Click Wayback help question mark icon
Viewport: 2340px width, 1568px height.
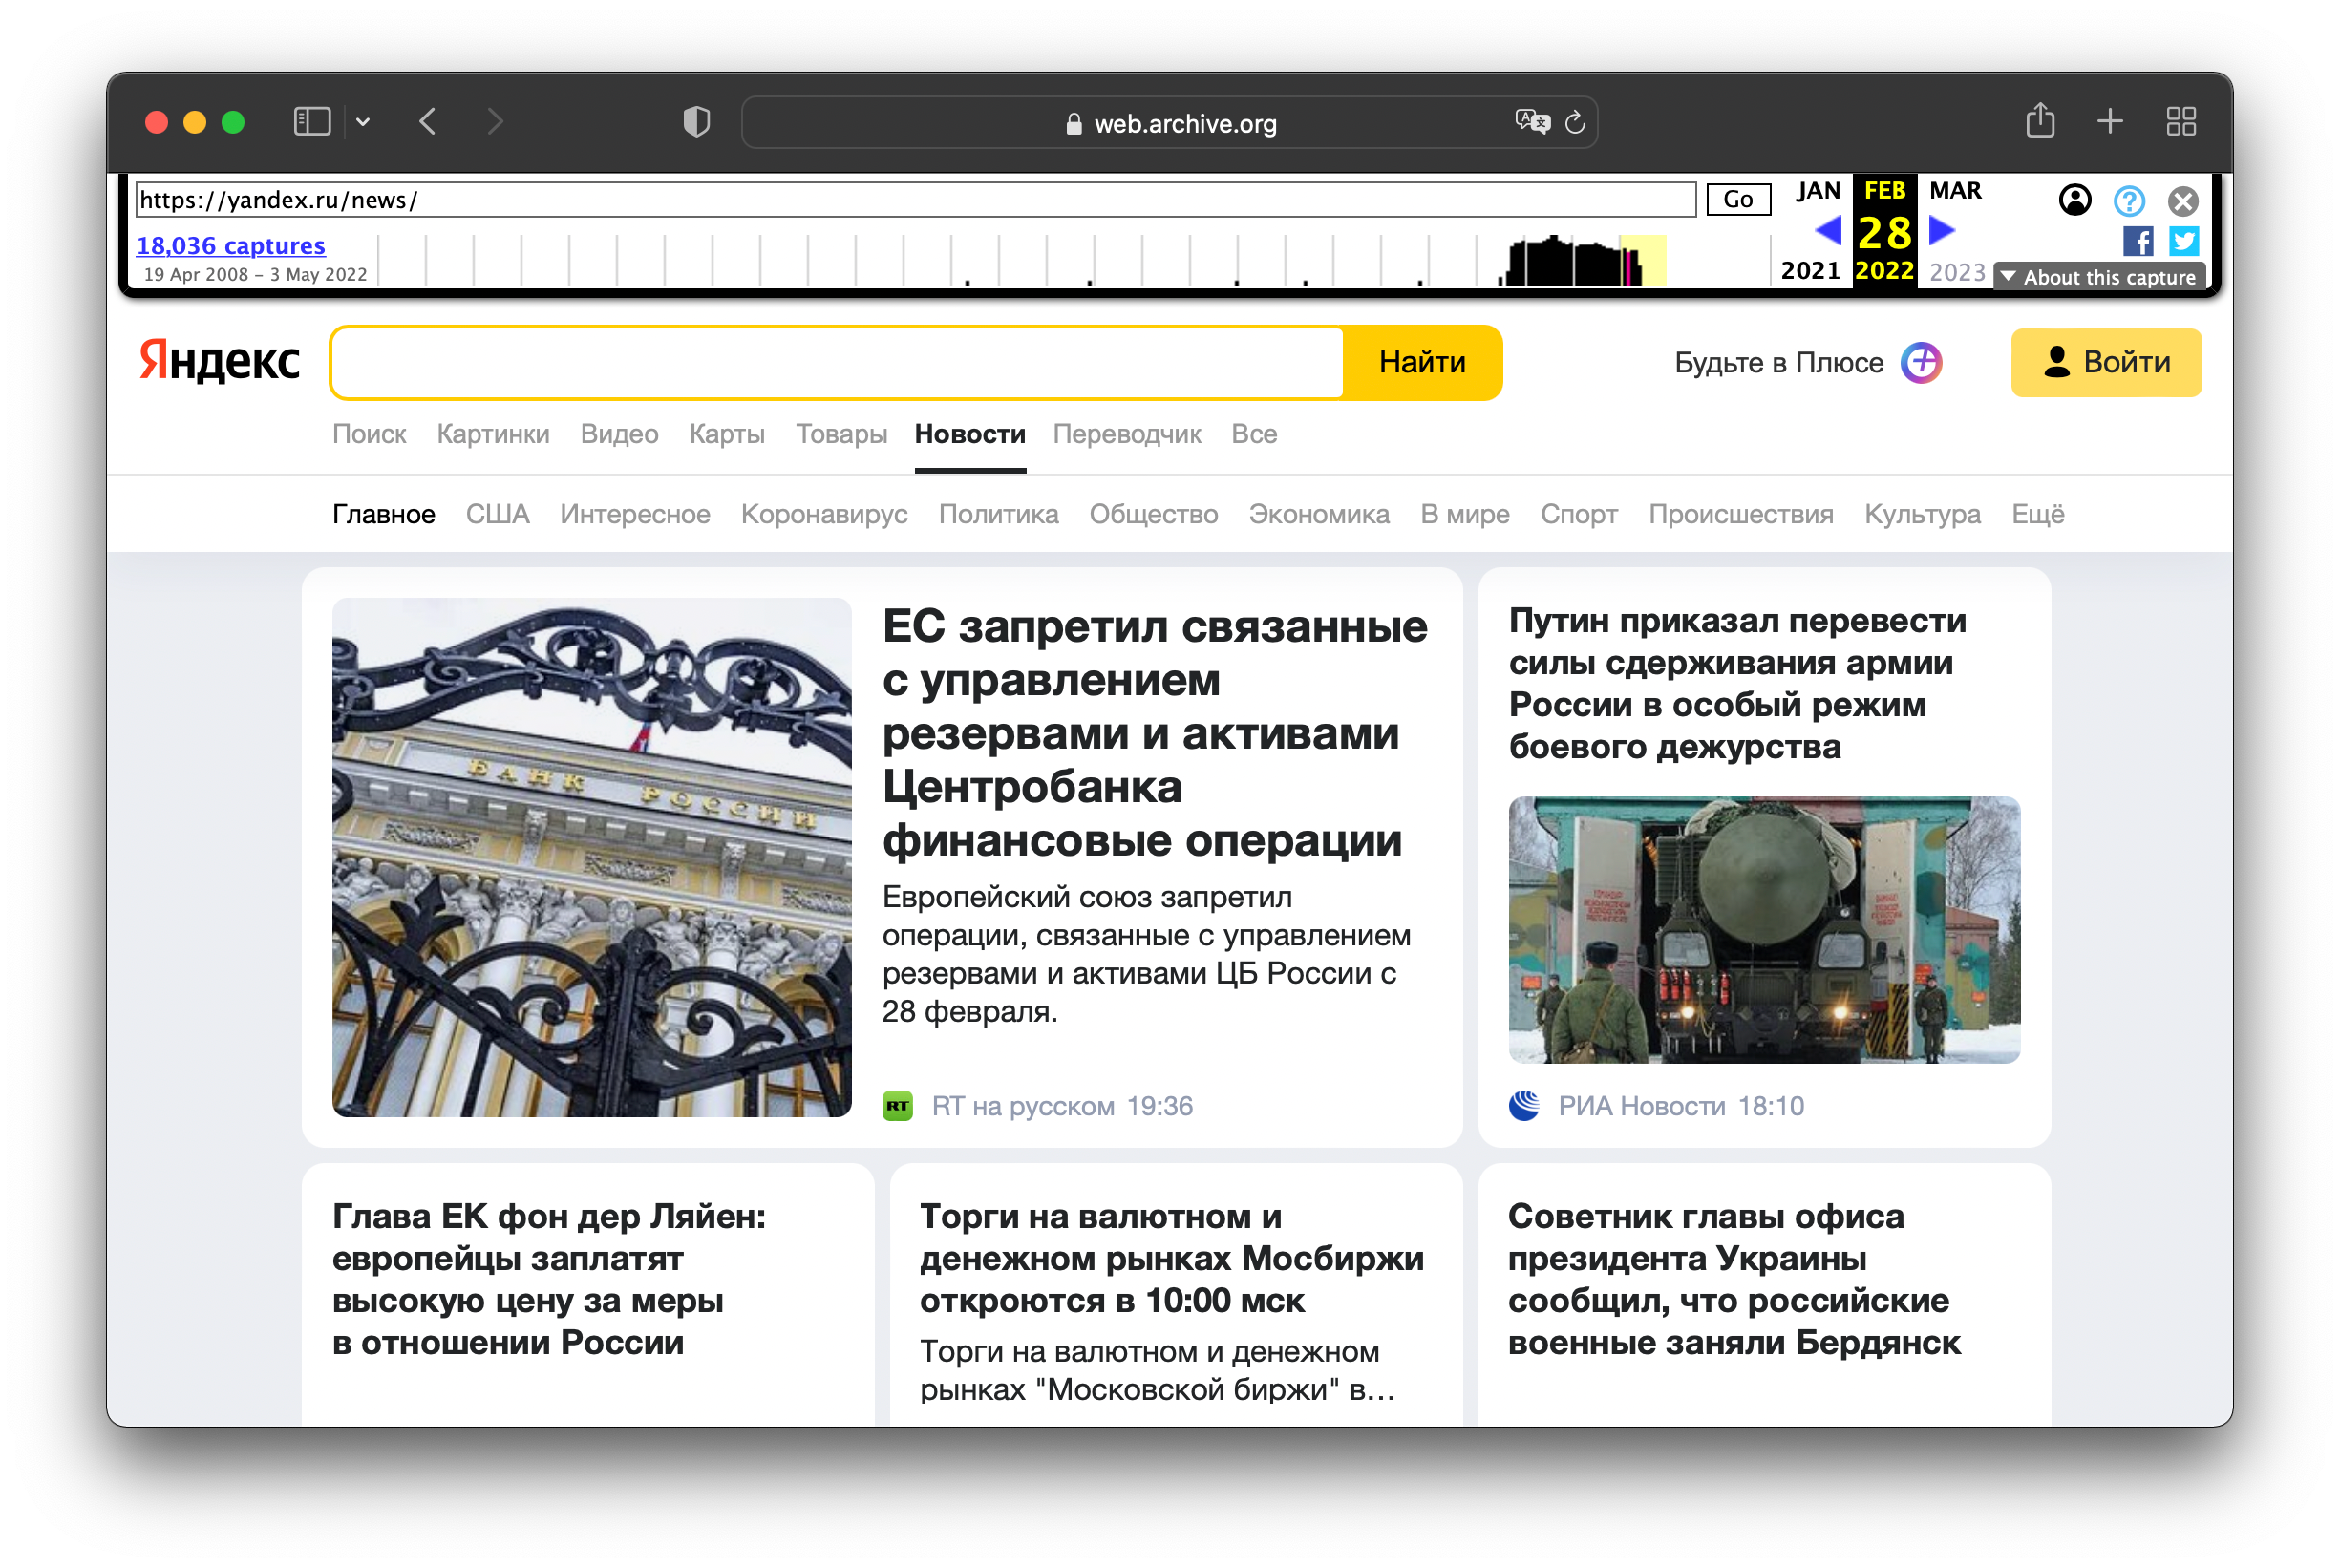coord(2129,201)
